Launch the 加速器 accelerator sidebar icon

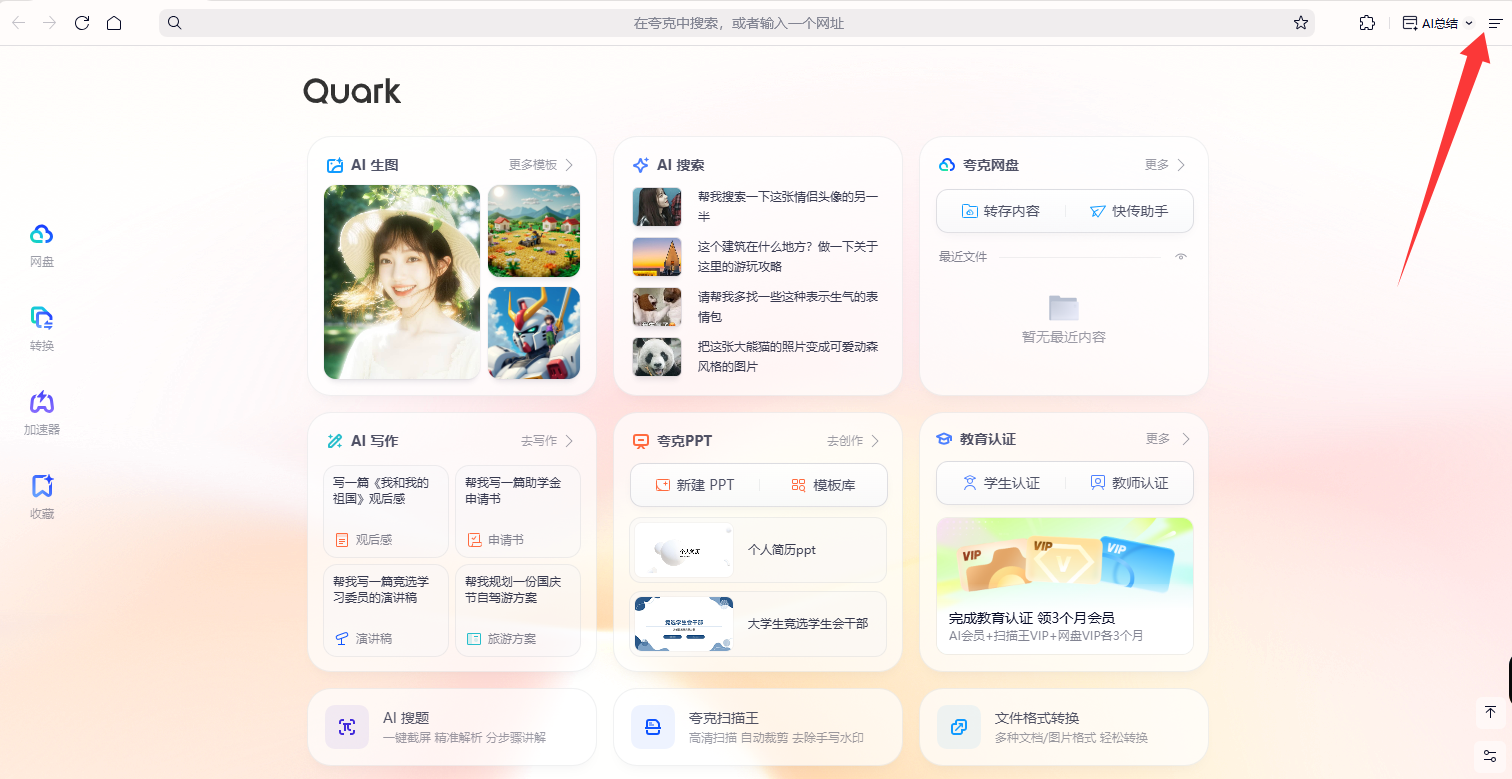tap(41, 403)
